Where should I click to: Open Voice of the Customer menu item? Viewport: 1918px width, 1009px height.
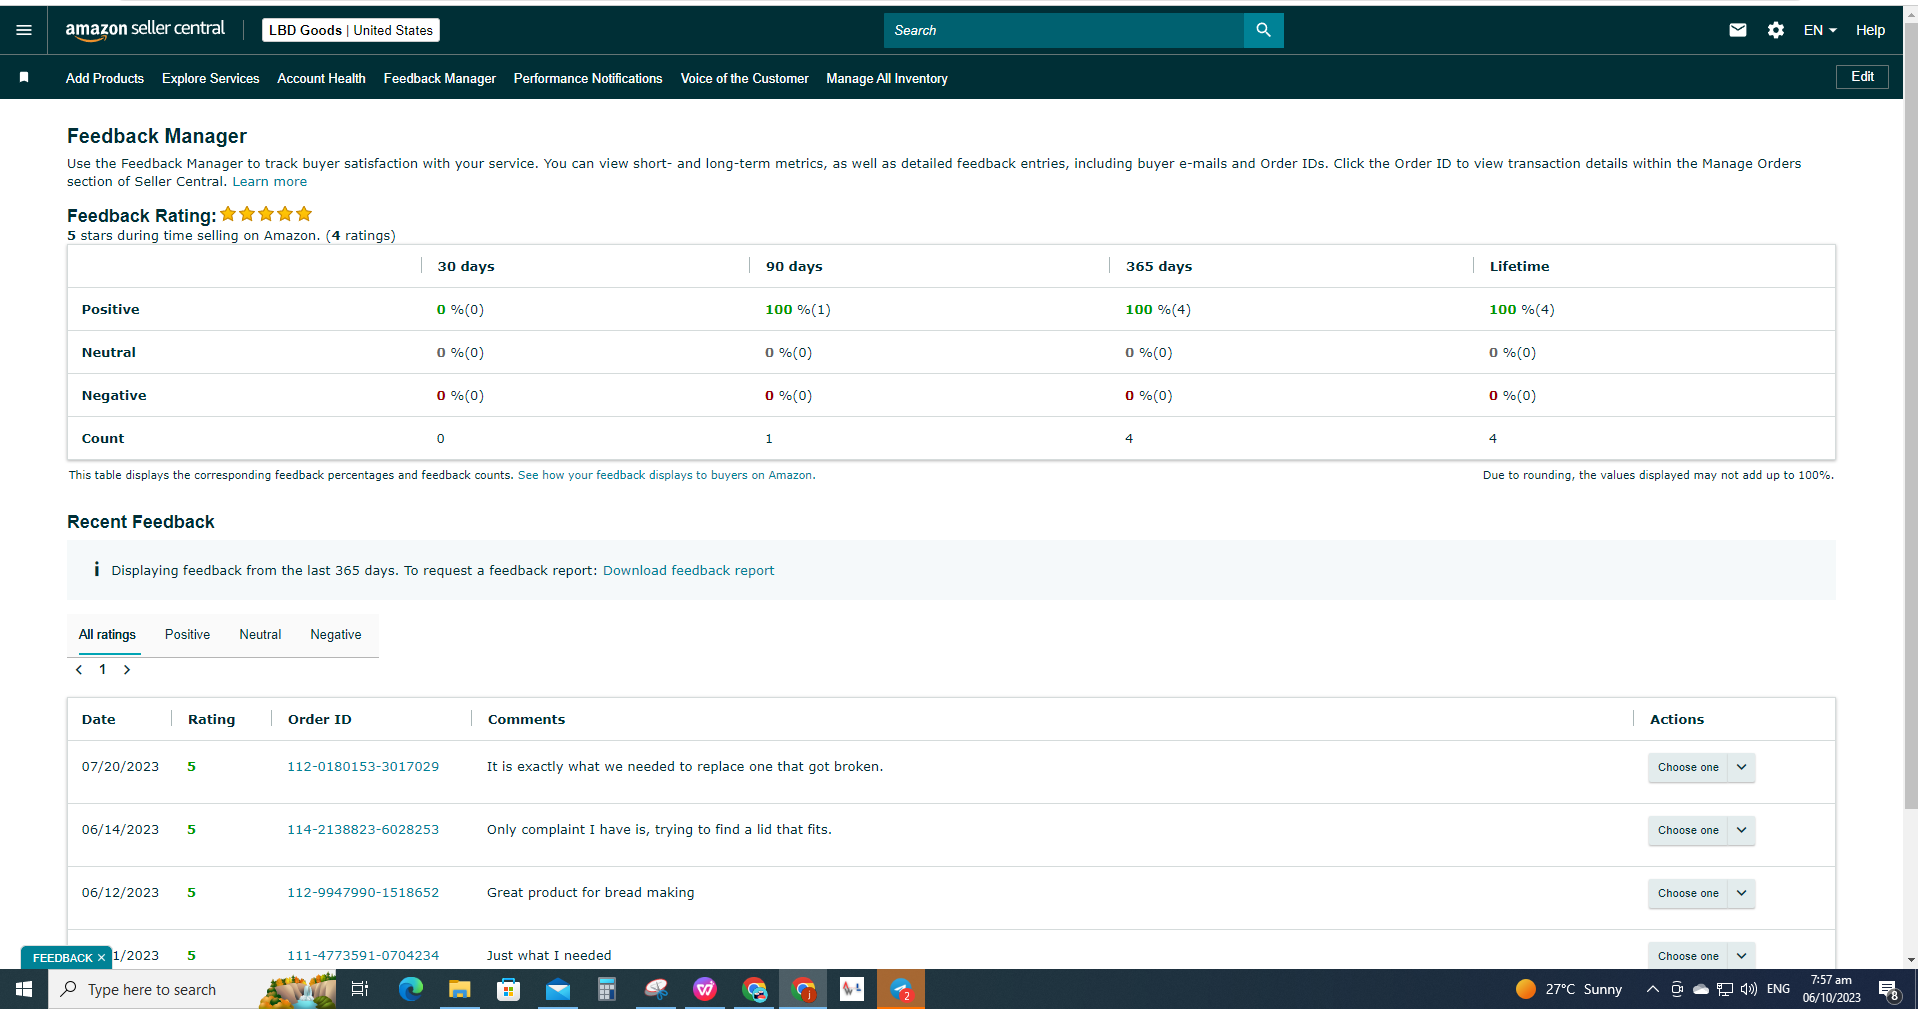point(745,78)
